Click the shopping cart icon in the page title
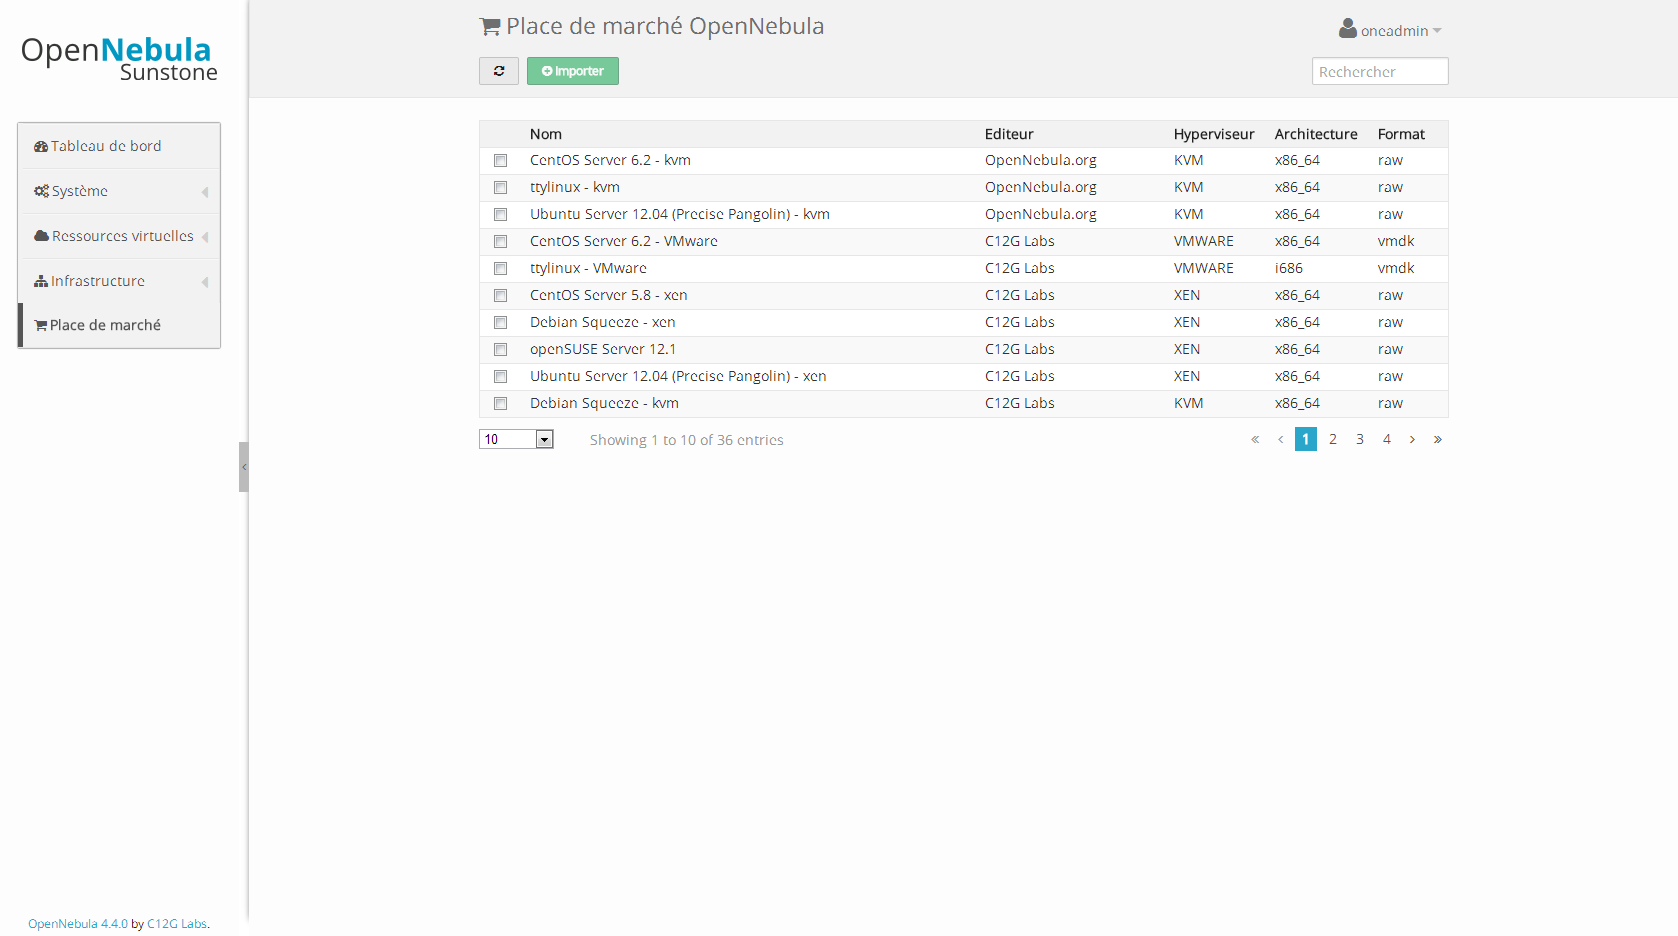The height and width of the screenshot is (936, 1678). [490, 27]
